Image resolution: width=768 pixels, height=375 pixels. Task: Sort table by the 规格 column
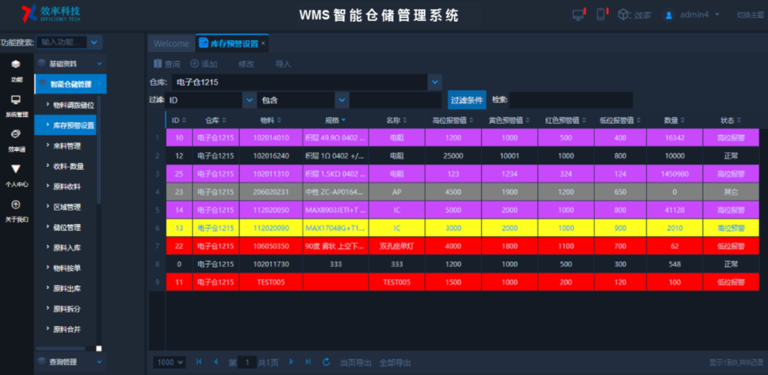(336, 120)
